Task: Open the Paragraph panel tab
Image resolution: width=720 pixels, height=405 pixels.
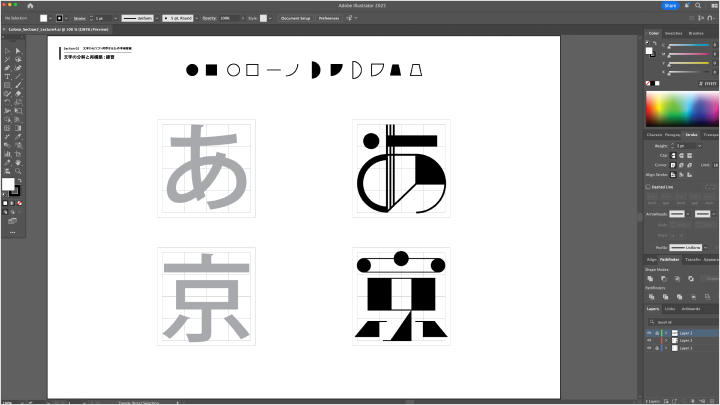Action: pos(672,135)
